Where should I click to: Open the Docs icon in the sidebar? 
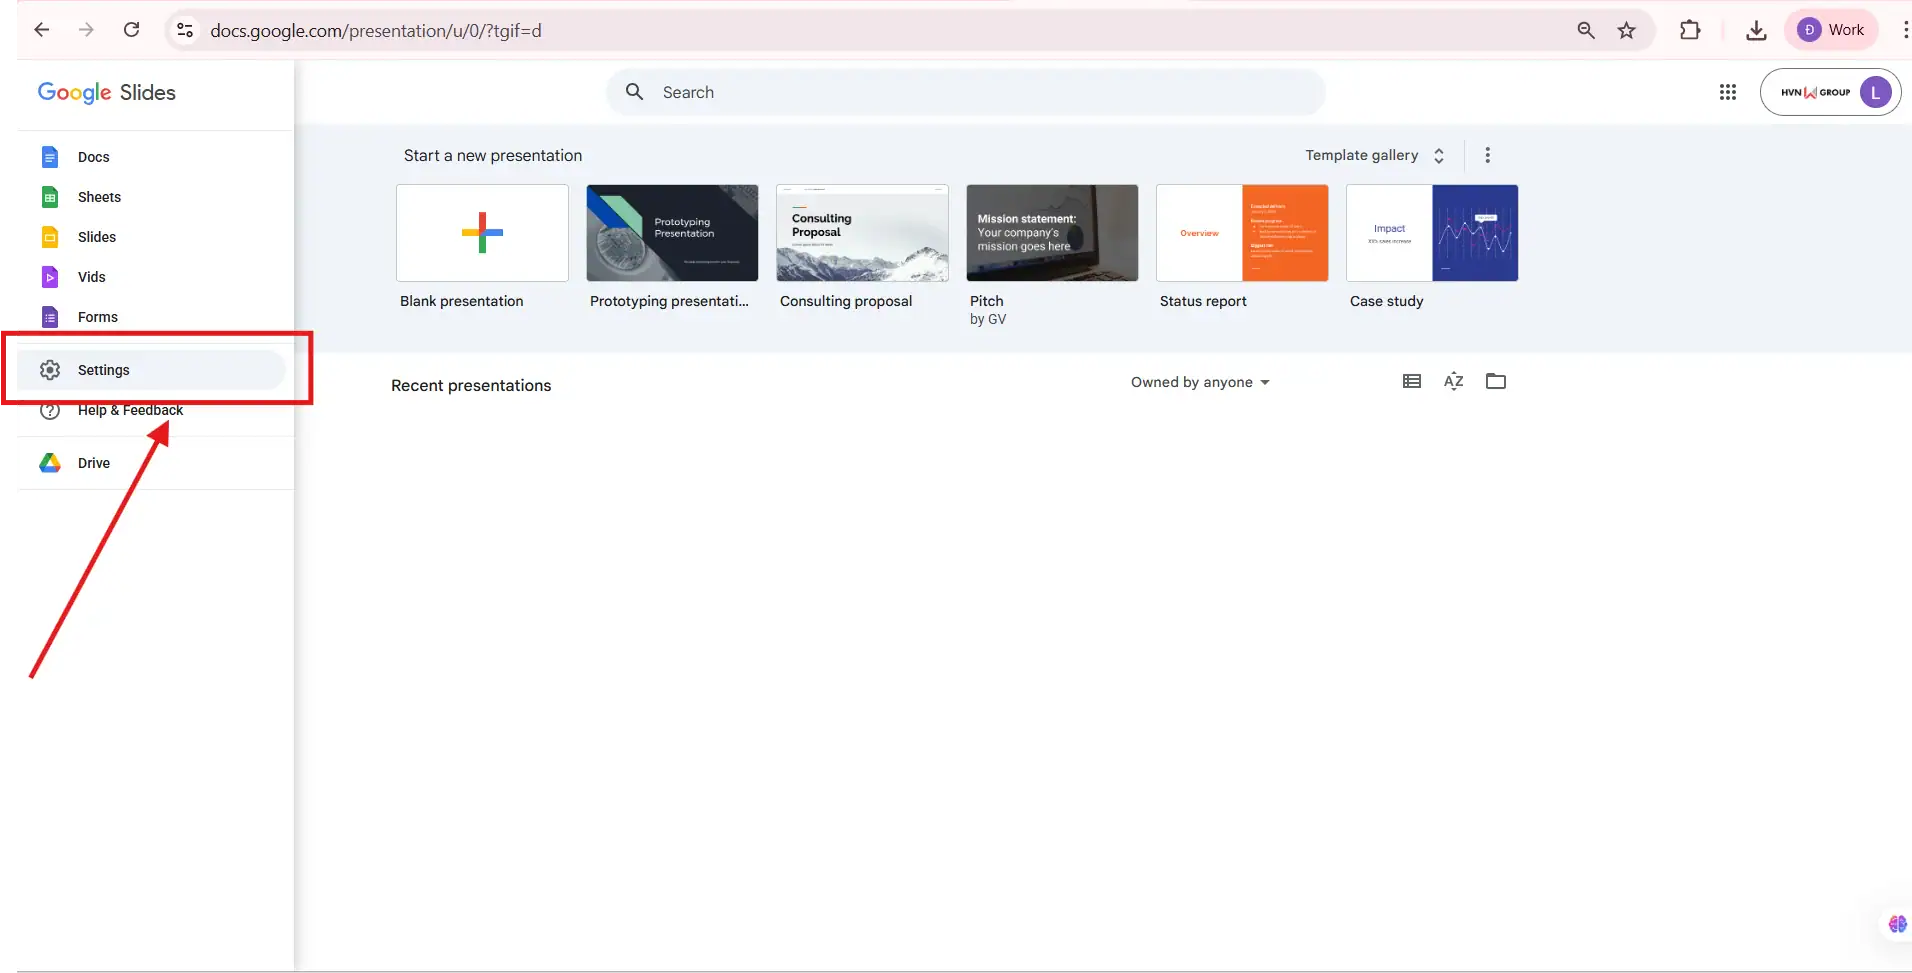pyautogui.click(x=91, y=157)
